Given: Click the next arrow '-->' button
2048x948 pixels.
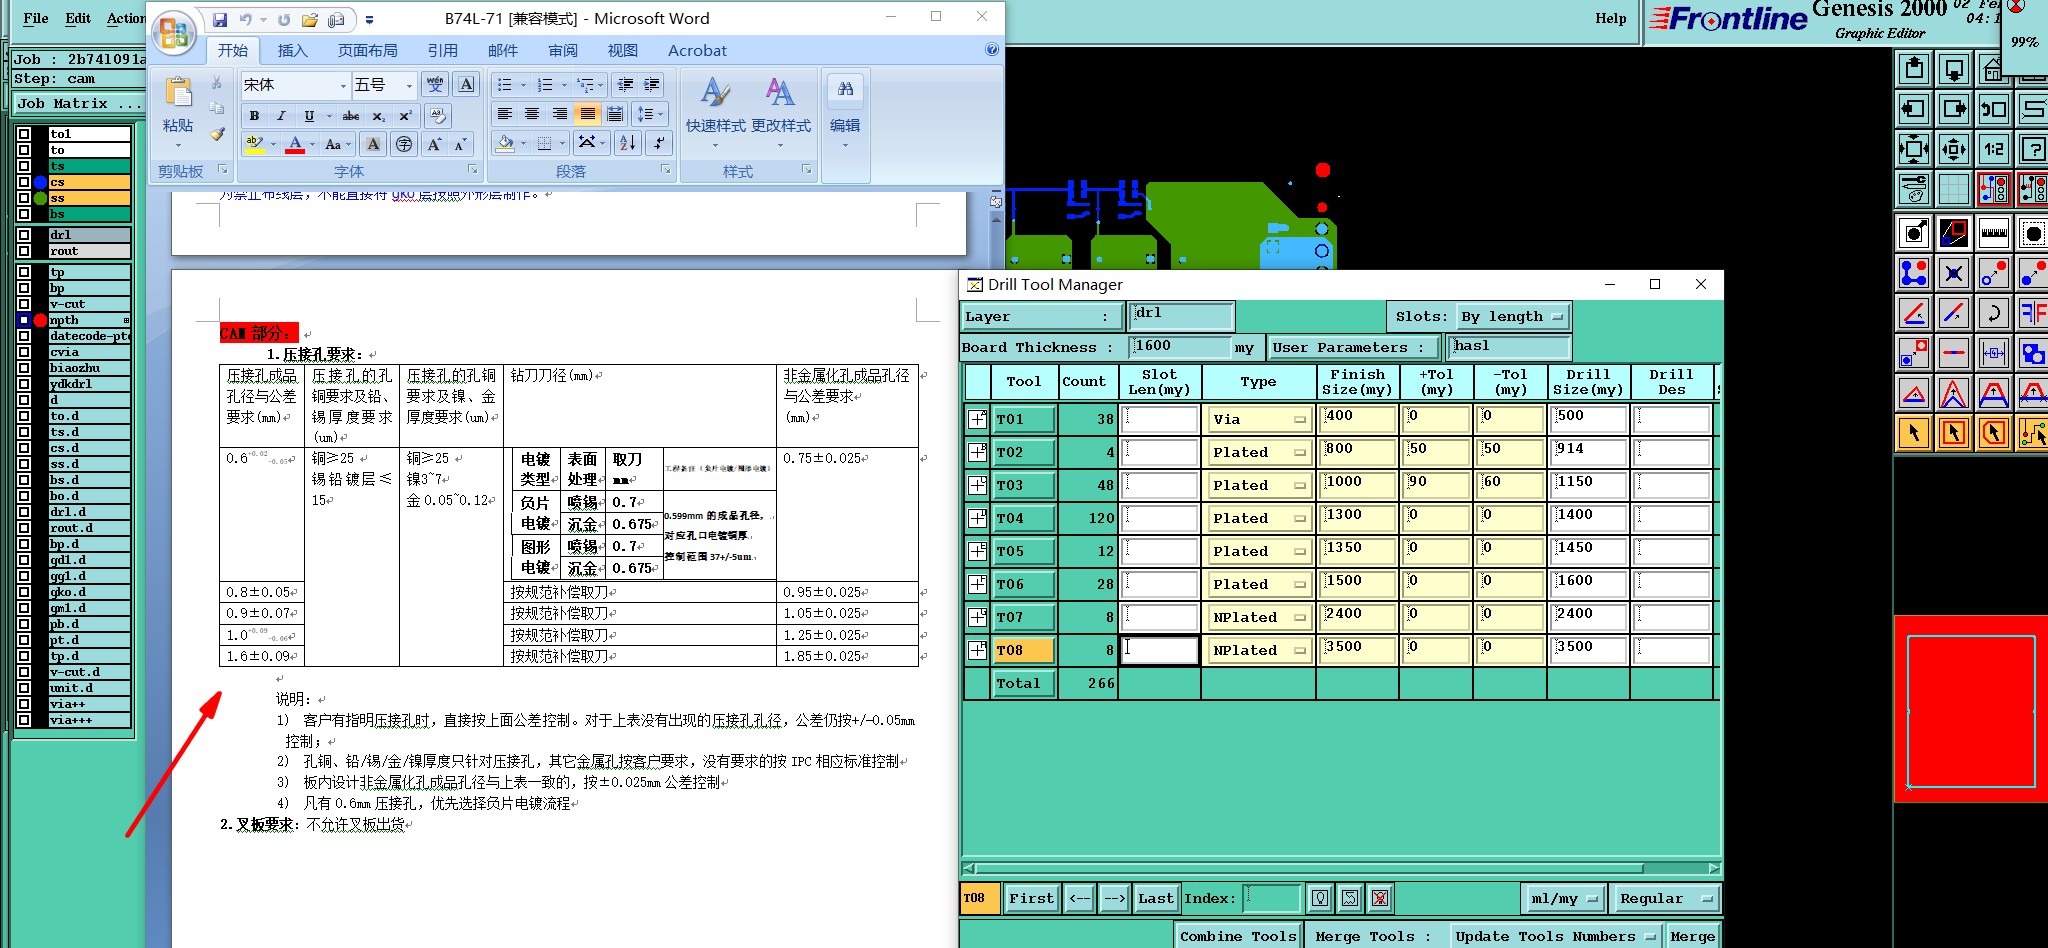Looking at the screenshot, I should [1114, 898].
